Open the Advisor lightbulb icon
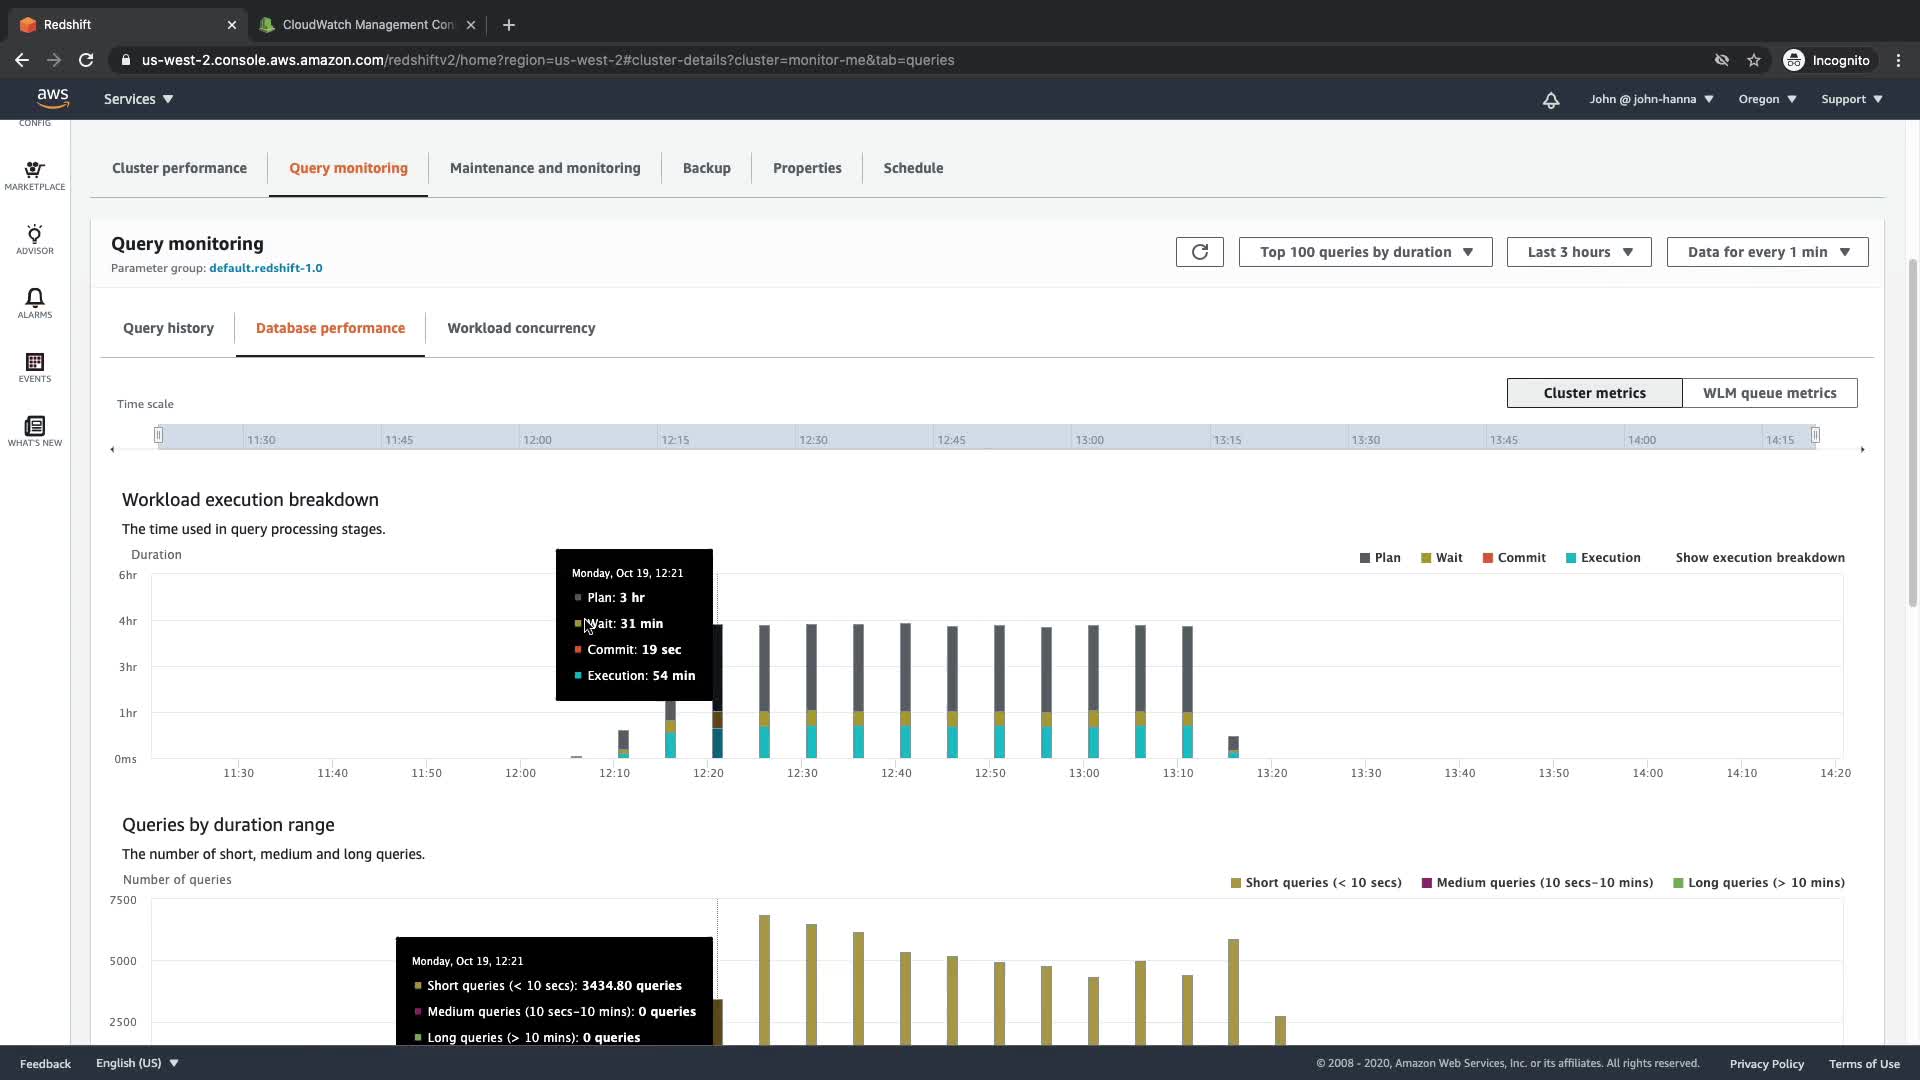 click(x=34, y=239)
